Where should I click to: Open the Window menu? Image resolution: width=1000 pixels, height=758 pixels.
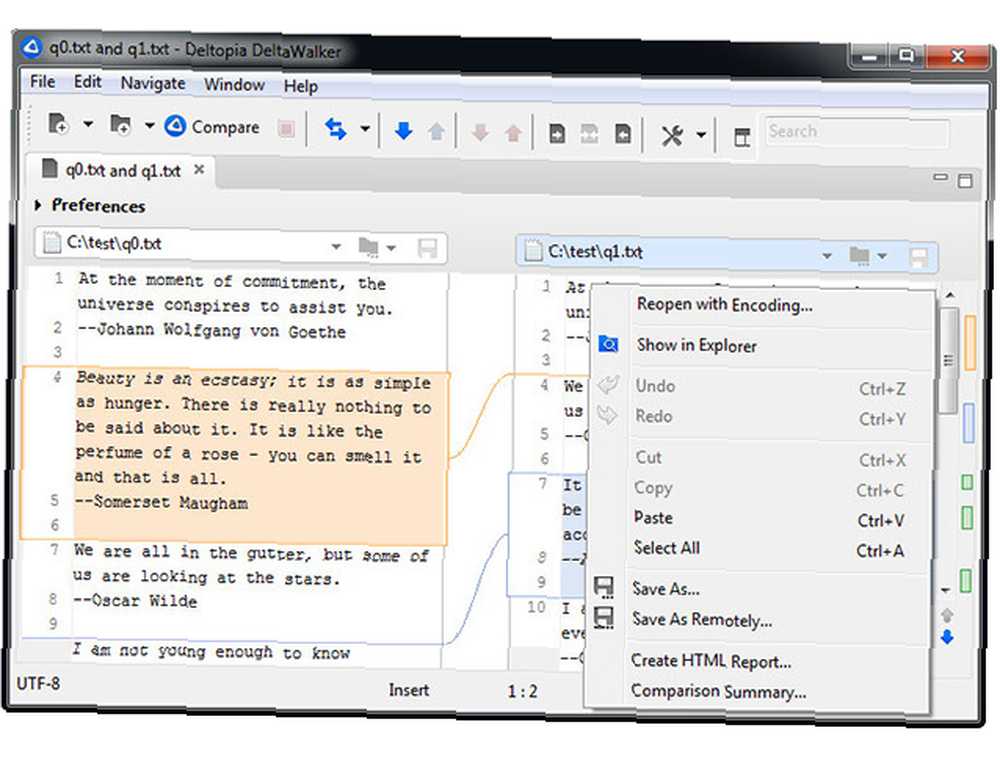tap(234, 85)
